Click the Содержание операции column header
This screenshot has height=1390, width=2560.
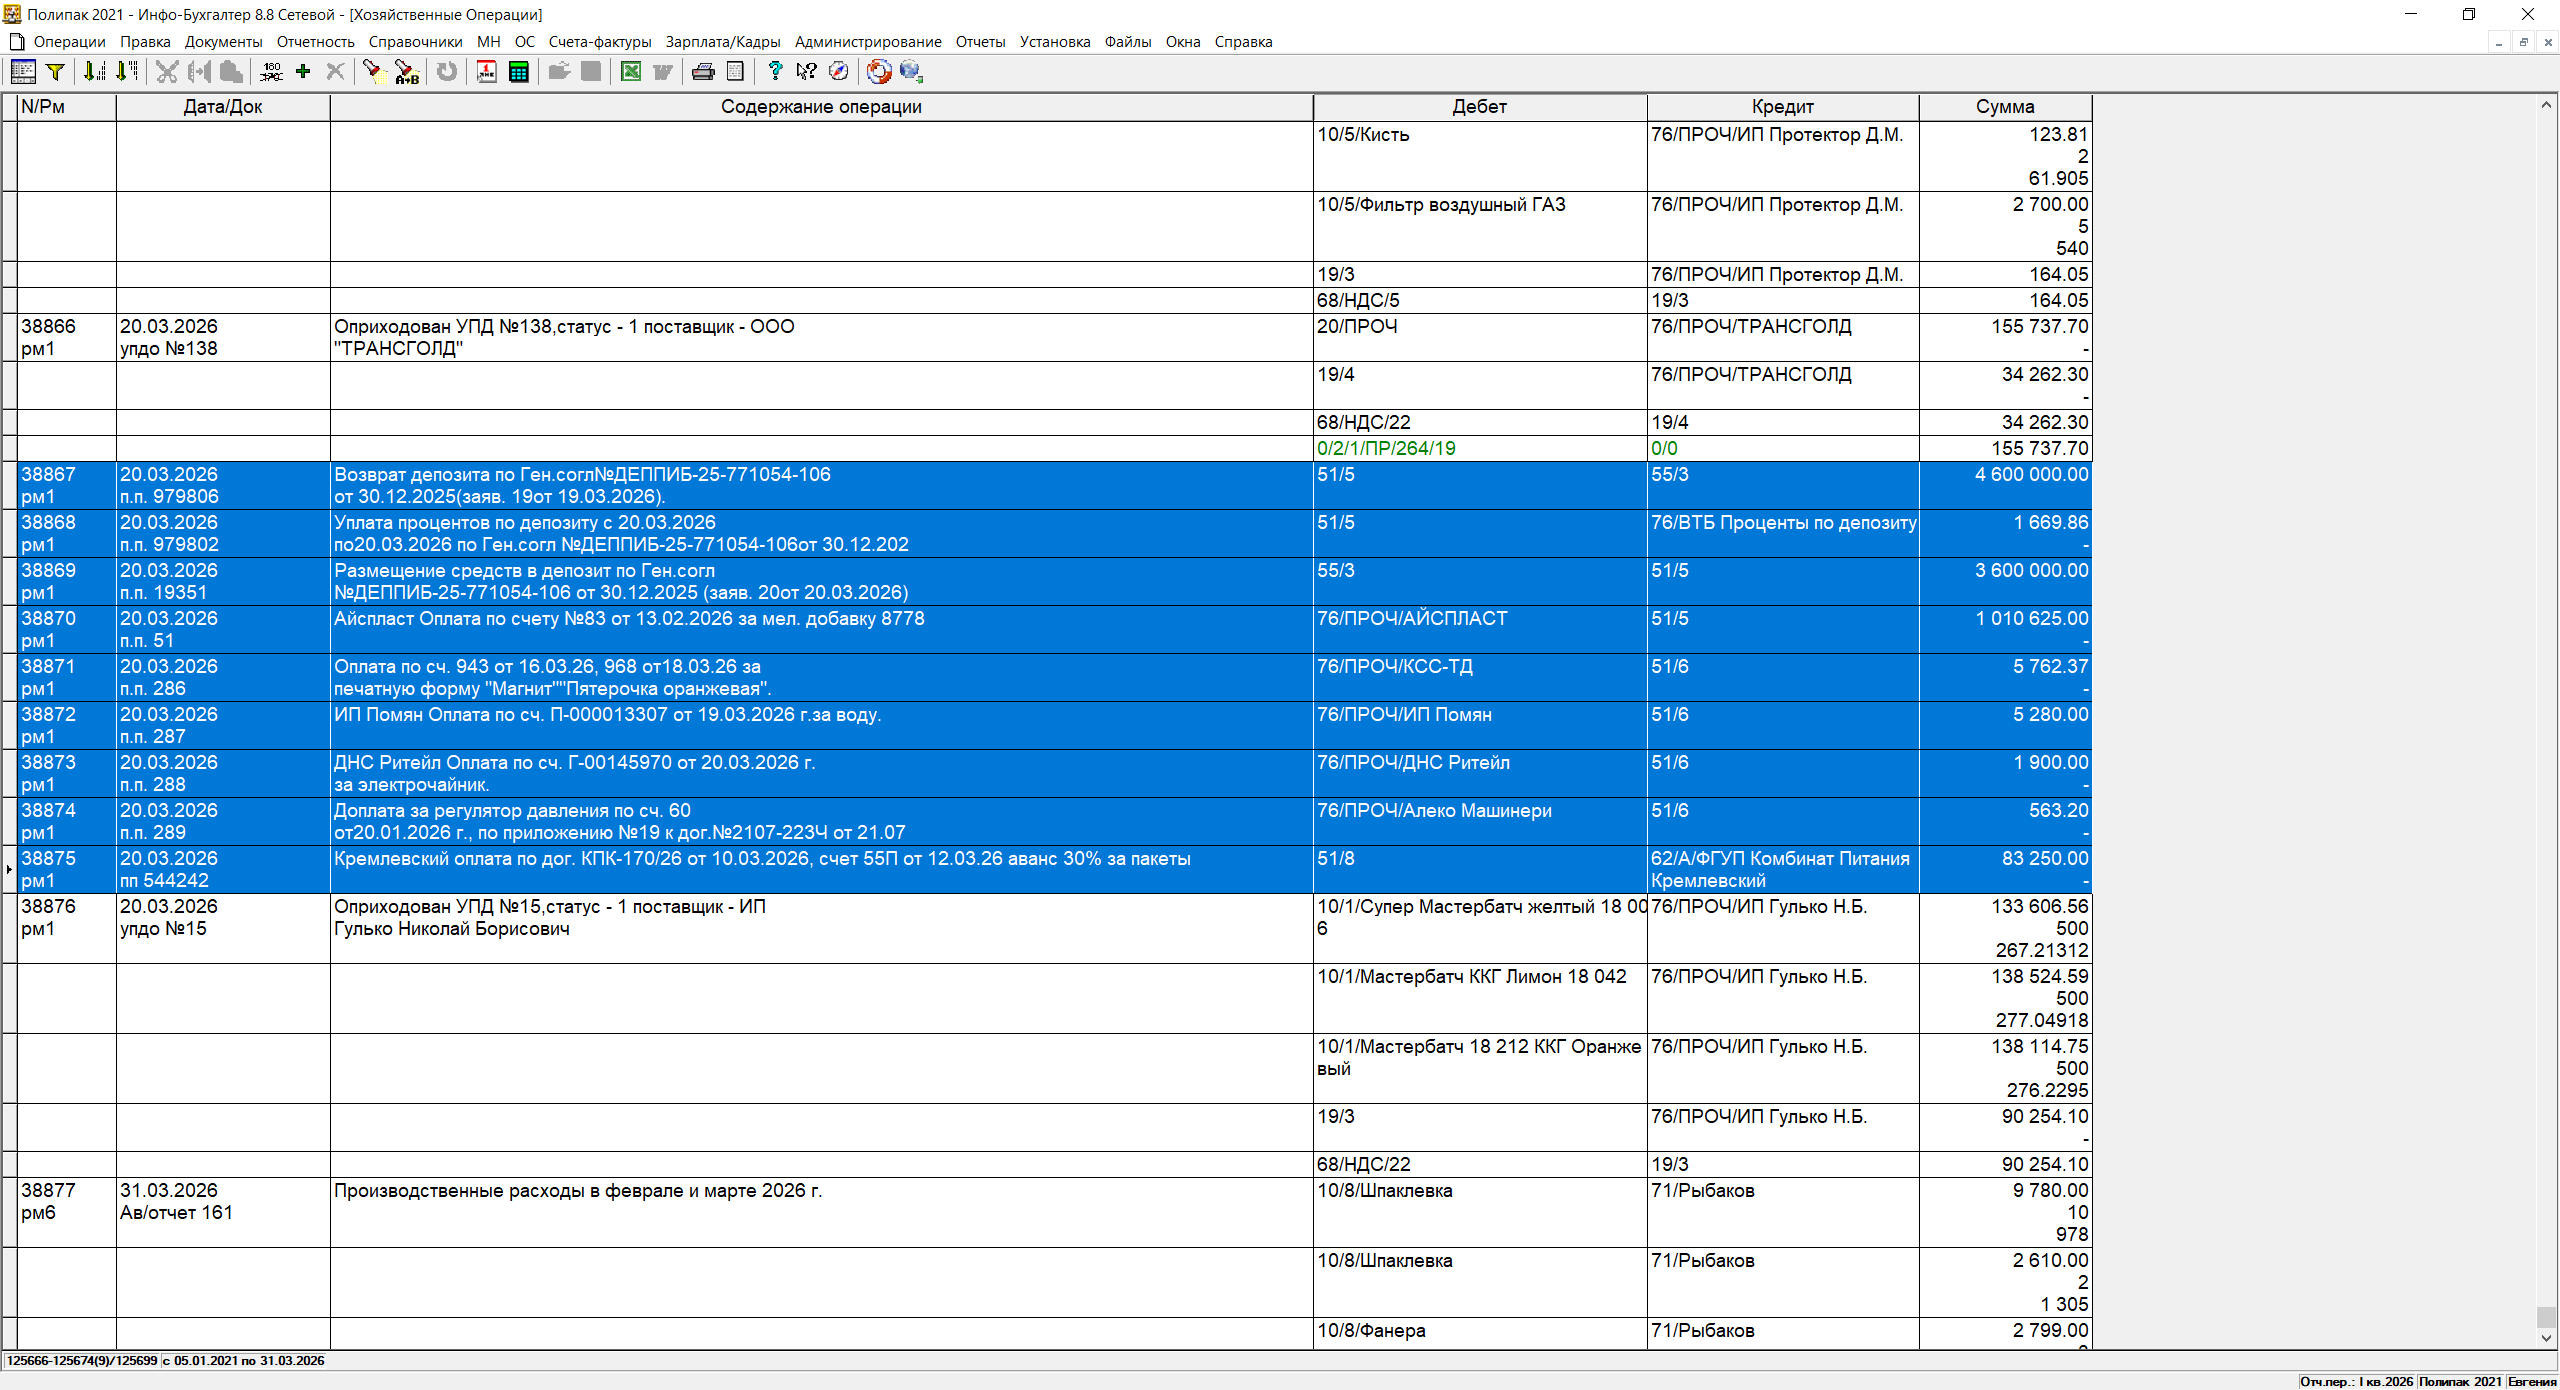820,107
